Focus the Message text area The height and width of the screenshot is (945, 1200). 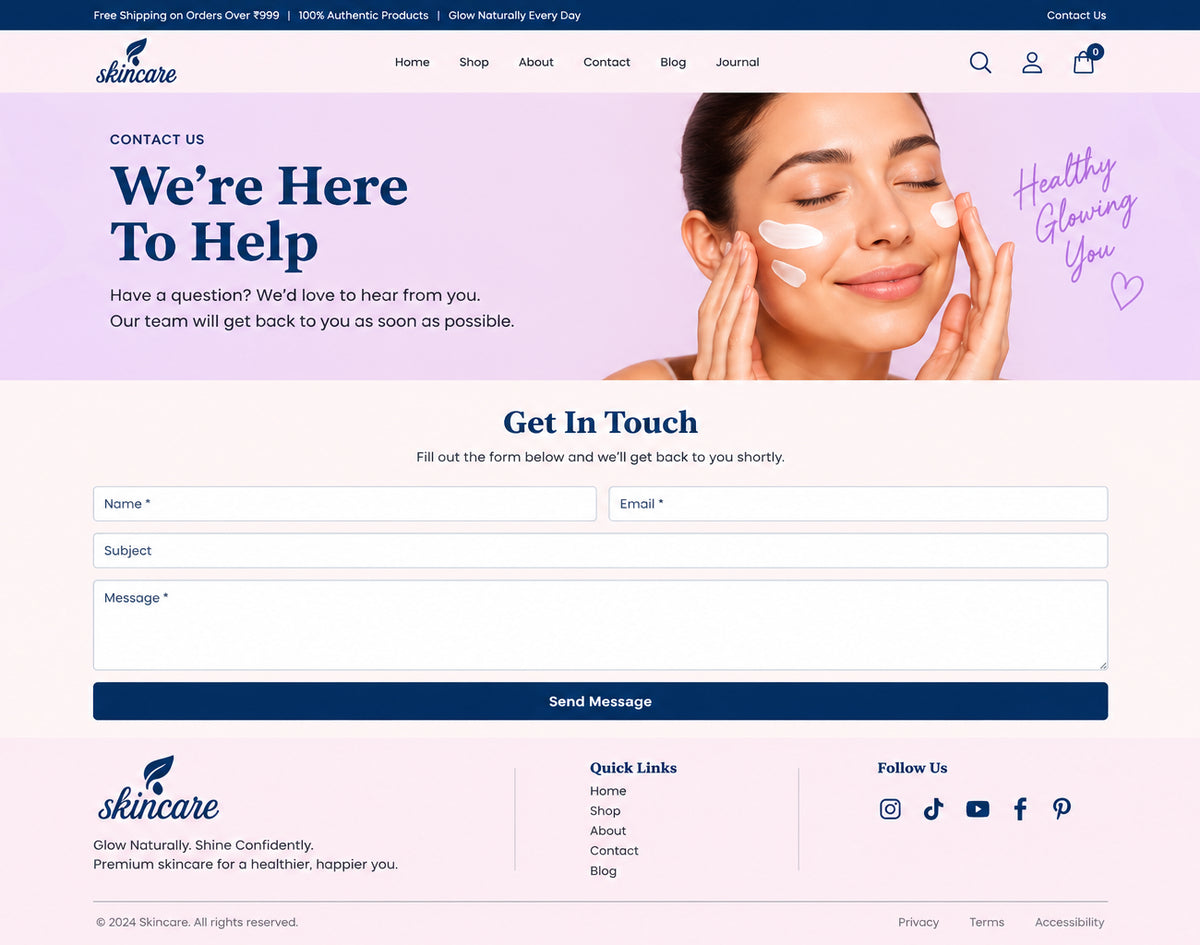point(600,625)
